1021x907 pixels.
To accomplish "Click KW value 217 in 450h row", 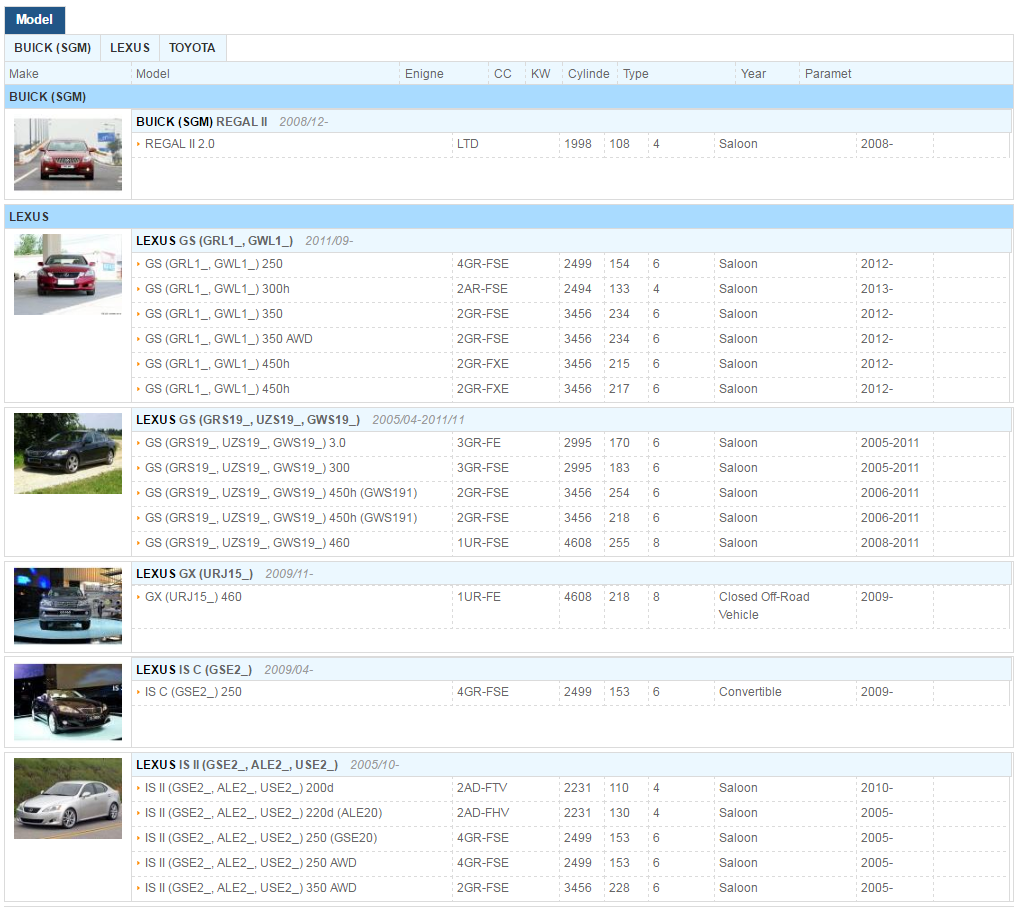I will [619, 389].
